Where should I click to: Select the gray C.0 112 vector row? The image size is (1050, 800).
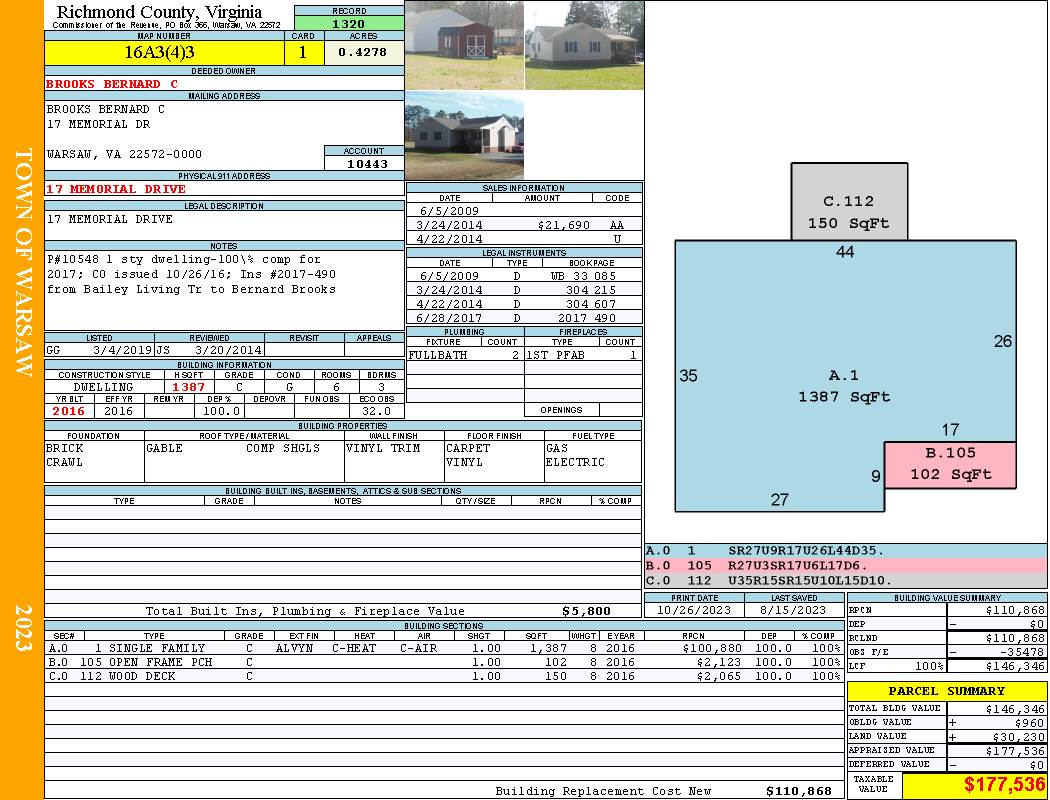846,580
